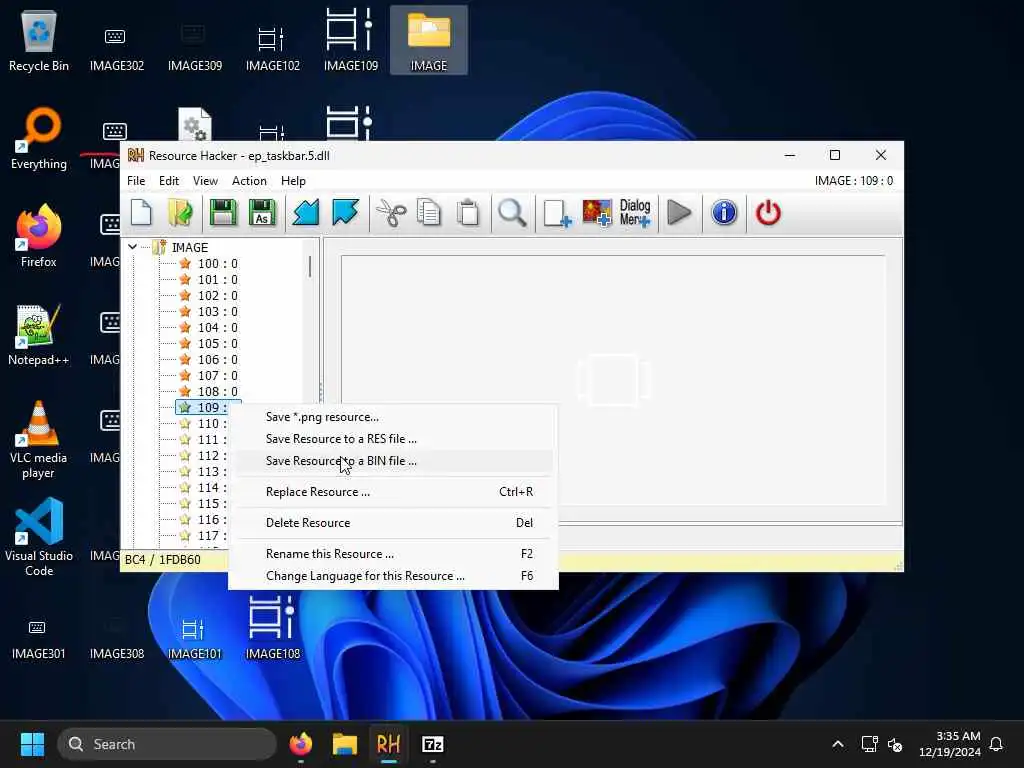This screenshot has width=1024, height=768.
Task: Click the taskbar Search box
Action: (x=167, y=744)
